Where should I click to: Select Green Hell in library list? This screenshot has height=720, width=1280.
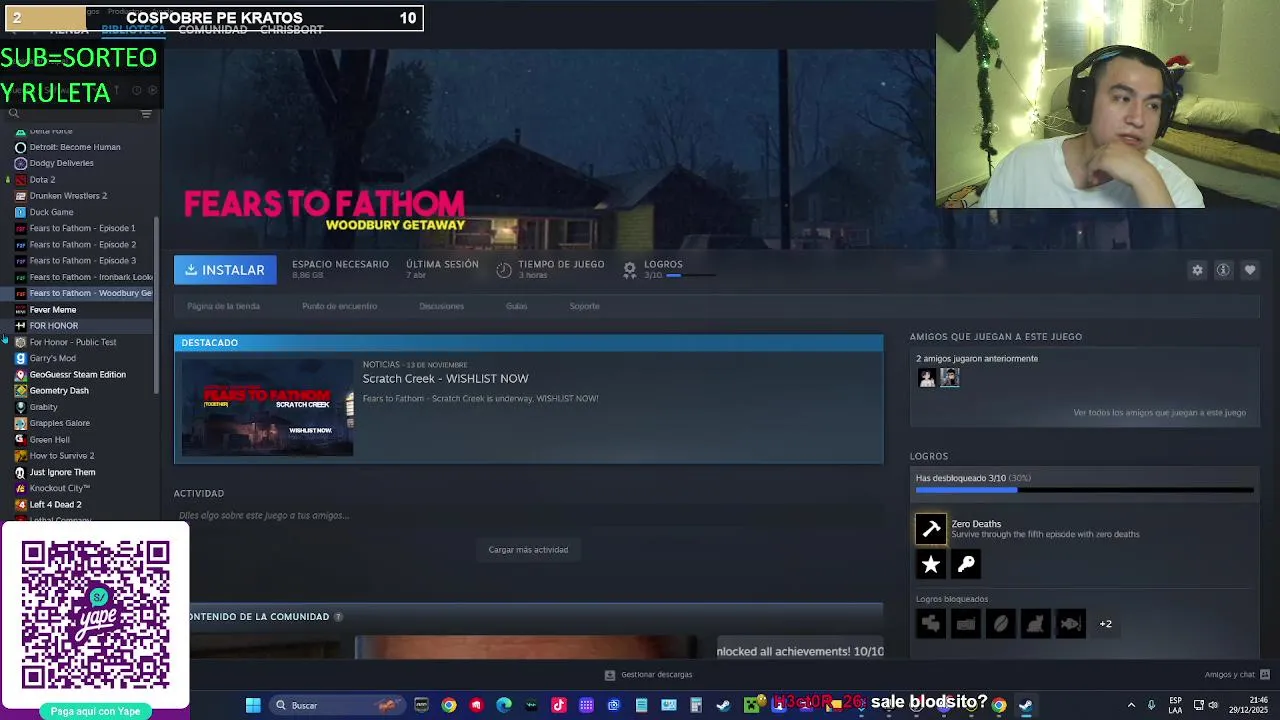click(50, 440)
